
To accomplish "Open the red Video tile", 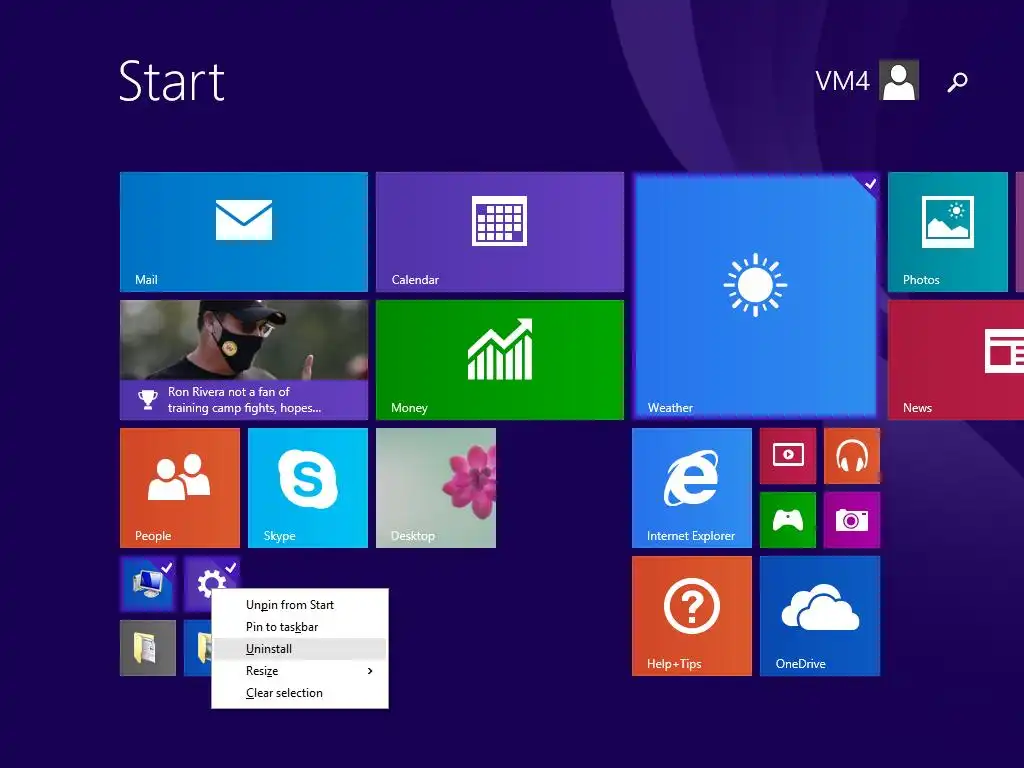I will [788, 456].
